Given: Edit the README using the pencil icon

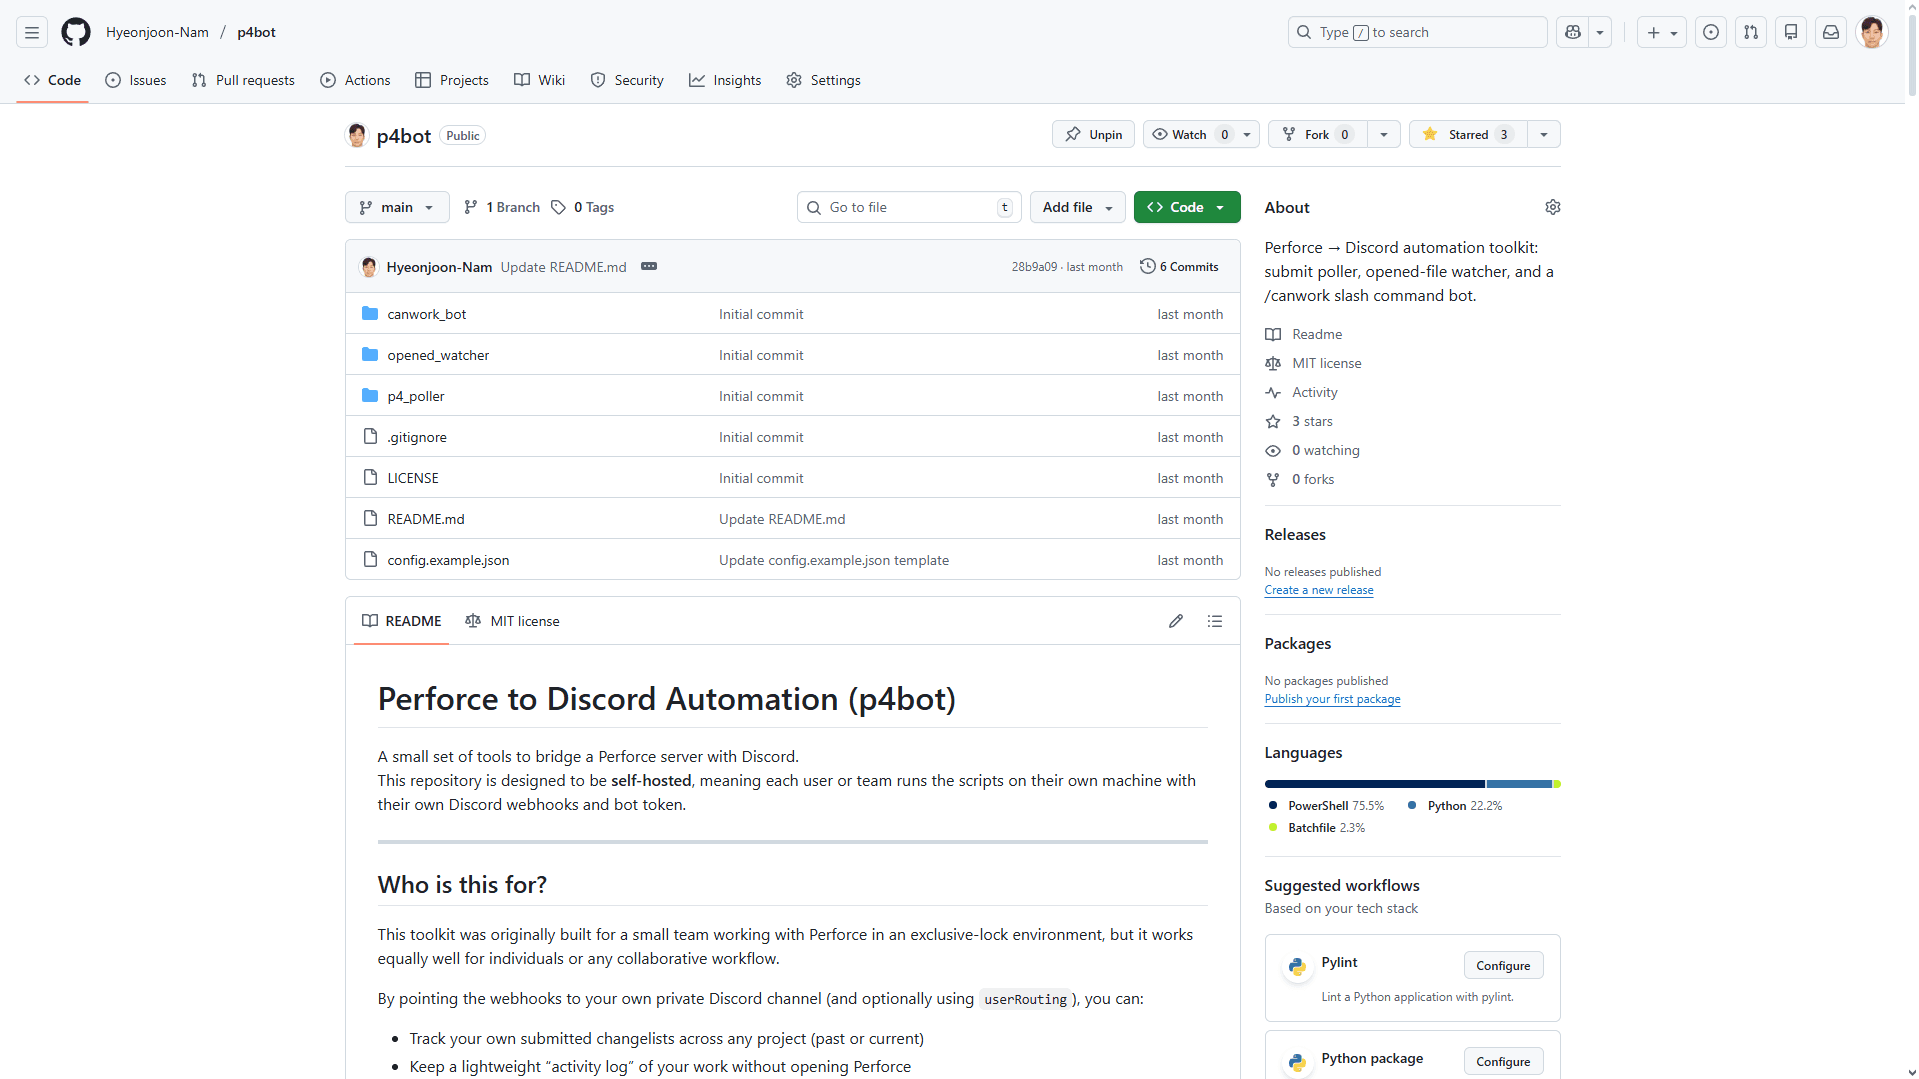Looking at the screenshot, I should (1175, 620).
